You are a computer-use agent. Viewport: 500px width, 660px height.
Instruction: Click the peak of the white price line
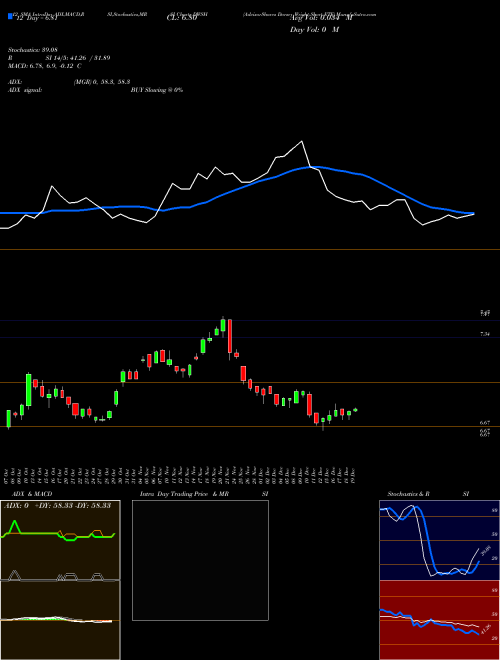pyautogui.click(x=302, y=141)
